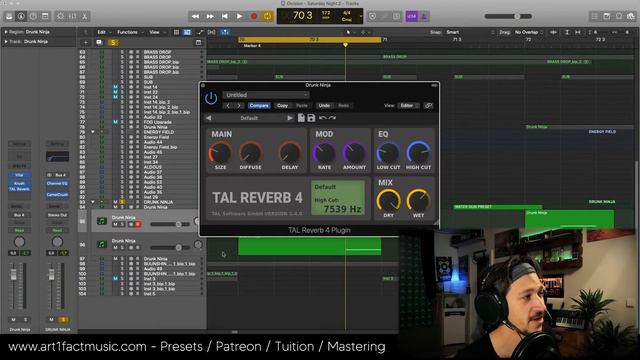Open the Note Pads icon
The image size is (640, 360).
pos(607,16)
